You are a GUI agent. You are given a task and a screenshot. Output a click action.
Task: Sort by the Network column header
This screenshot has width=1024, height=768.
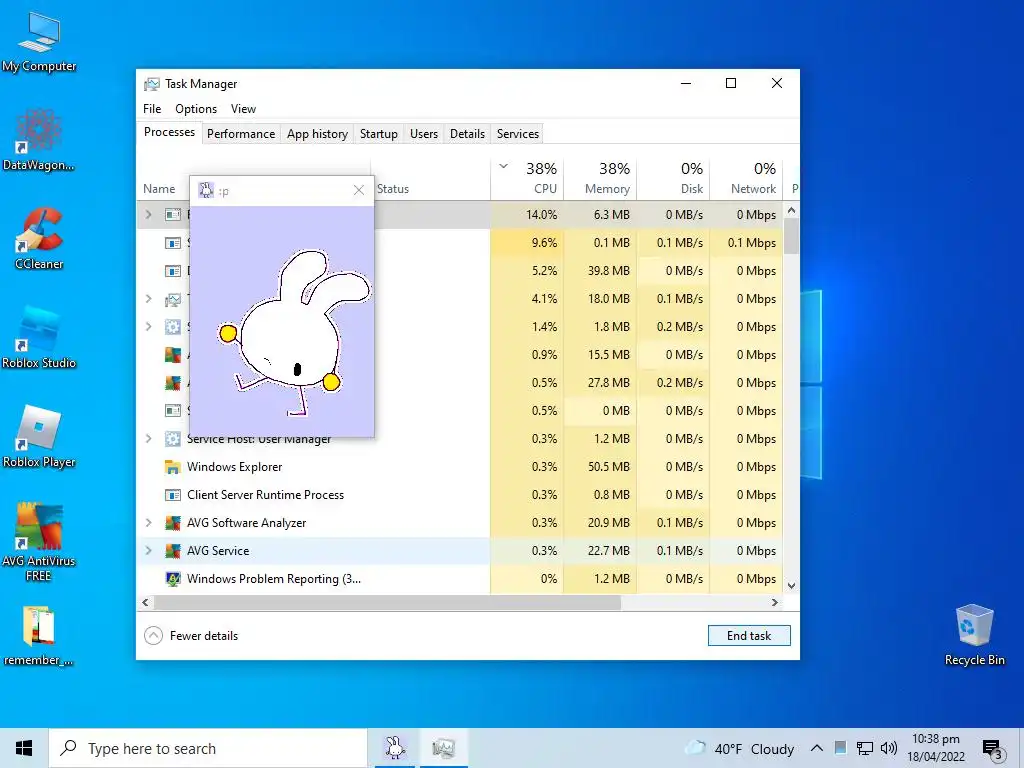click(746, 178)
